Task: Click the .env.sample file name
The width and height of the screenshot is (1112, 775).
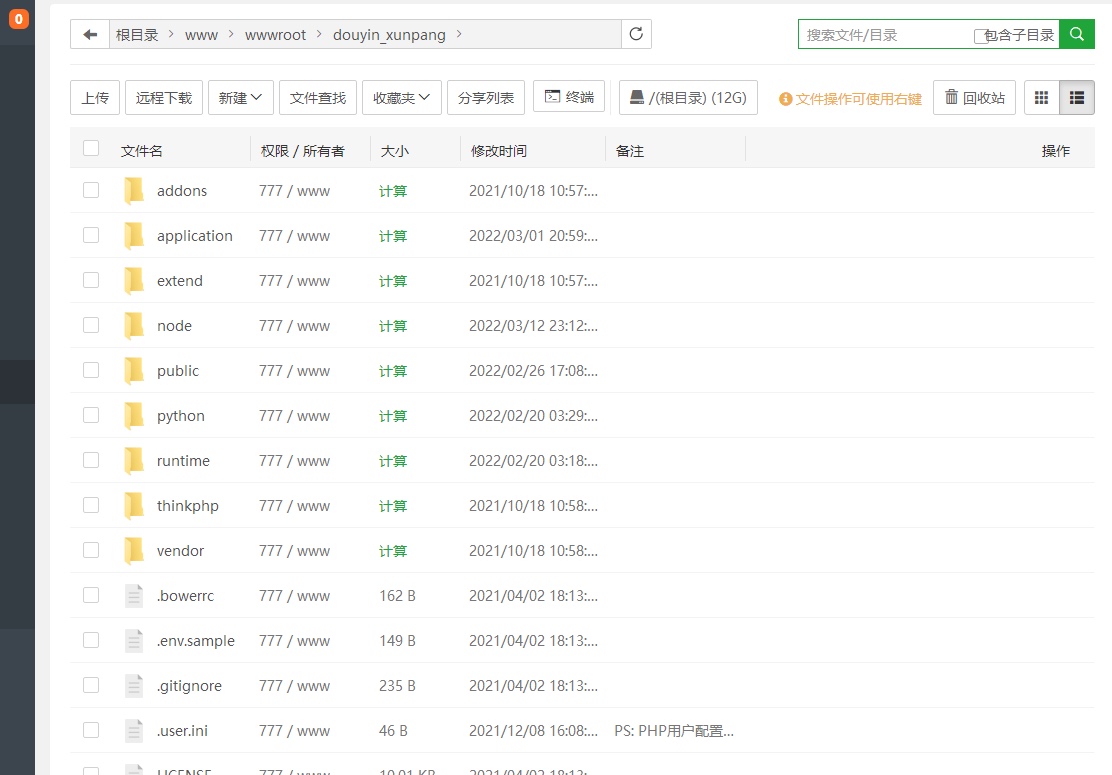Action: tap(196, 641)
